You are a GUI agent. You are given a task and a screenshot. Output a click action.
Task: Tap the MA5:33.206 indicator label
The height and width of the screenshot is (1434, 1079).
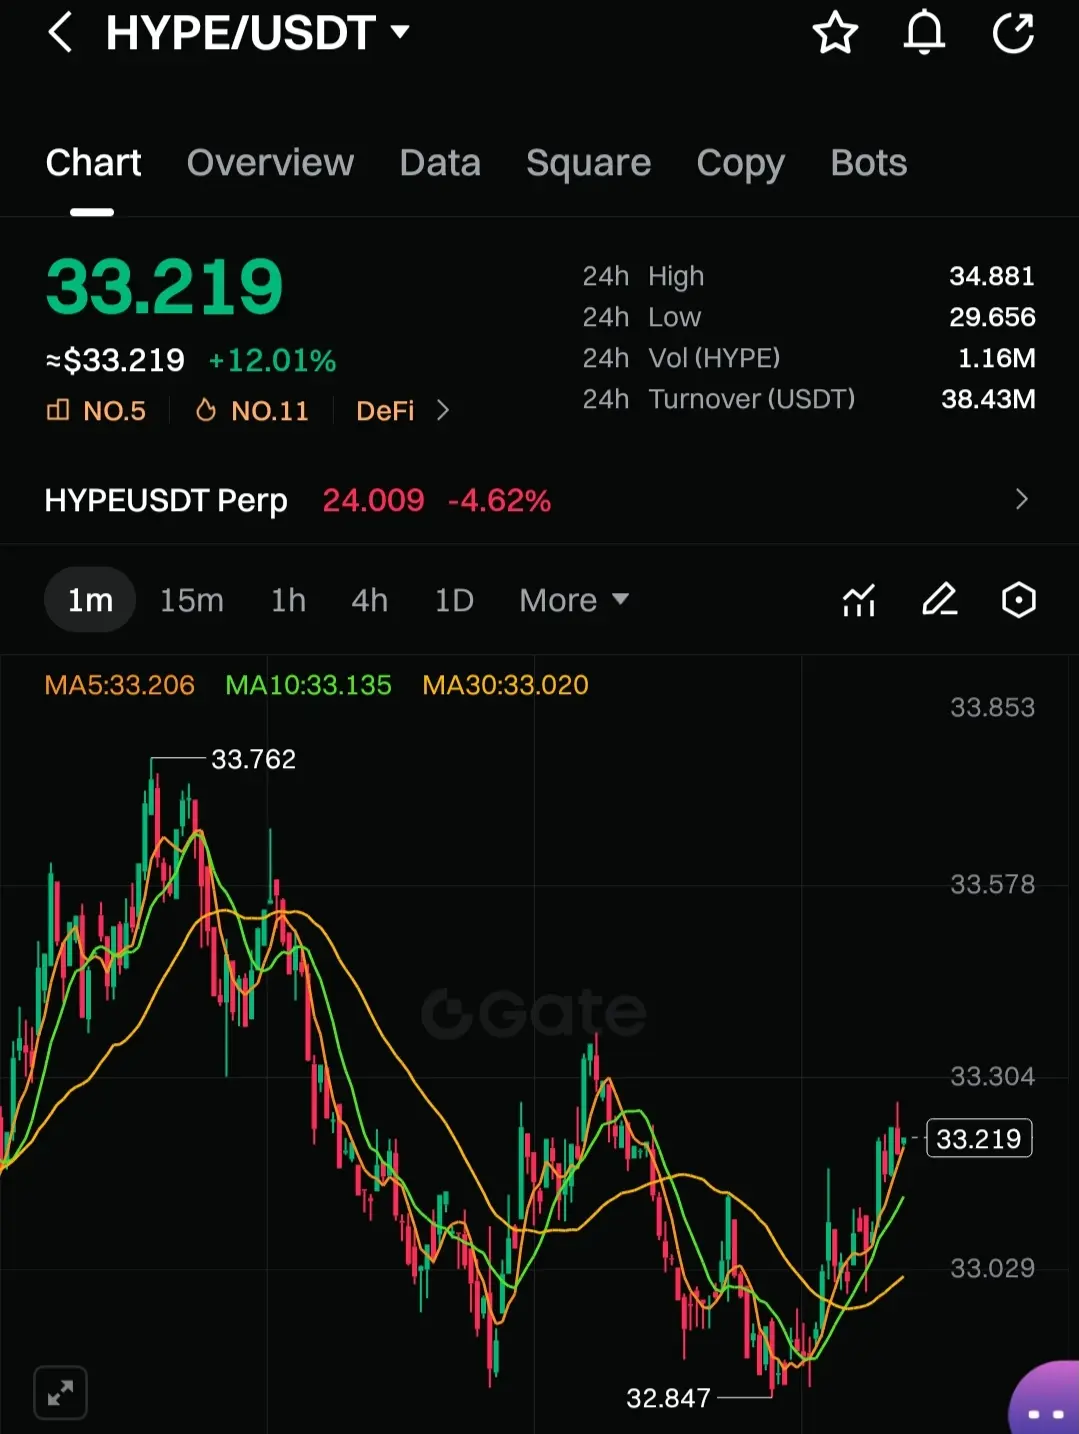click(x=120, y=685)
